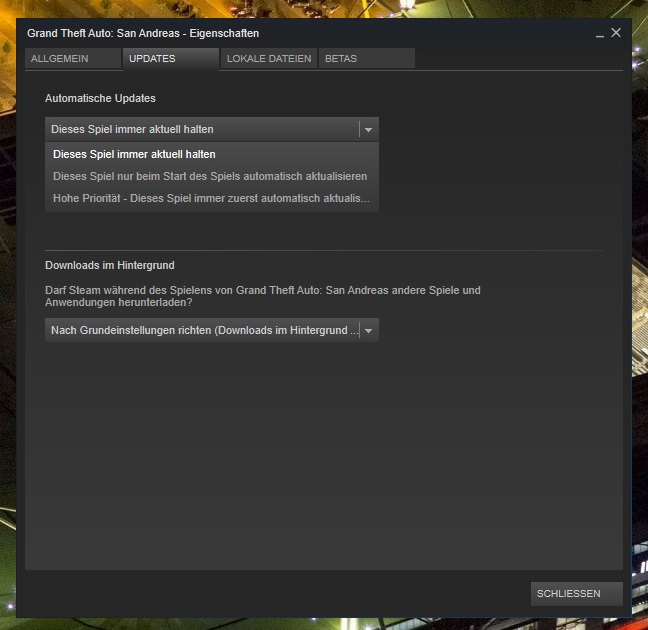Pick 'Hohe Priorität' update option

(212, 198)
